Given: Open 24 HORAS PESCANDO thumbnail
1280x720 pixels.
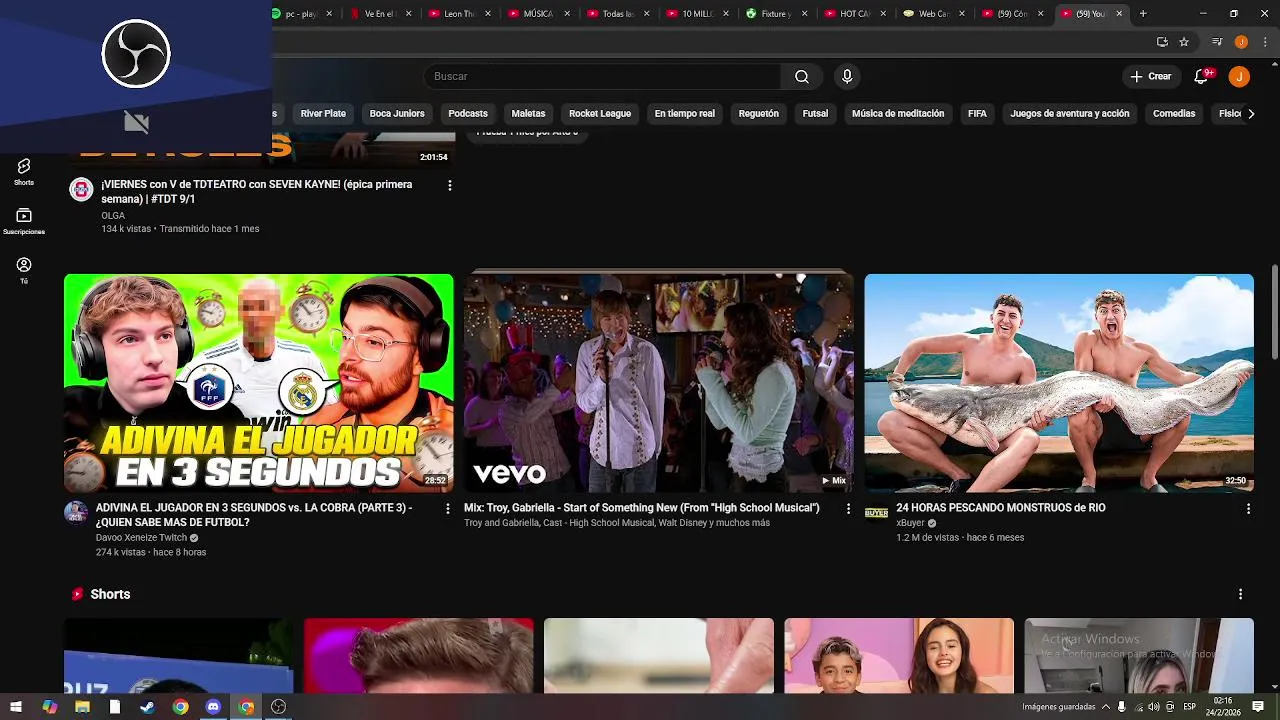Looking at the screenshot, I should coord(1059,383).
